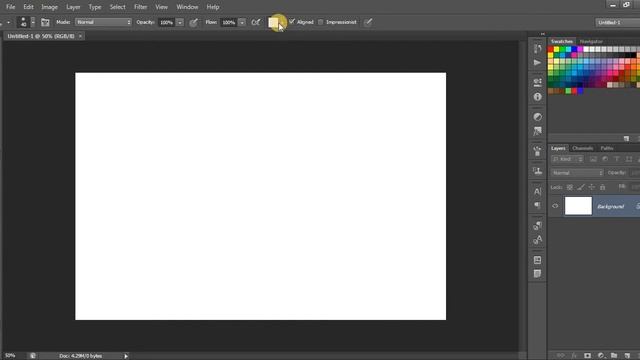The image size is (640, 360).
Task: Select the Untitled-1 document tab
Action: (41, 36)
